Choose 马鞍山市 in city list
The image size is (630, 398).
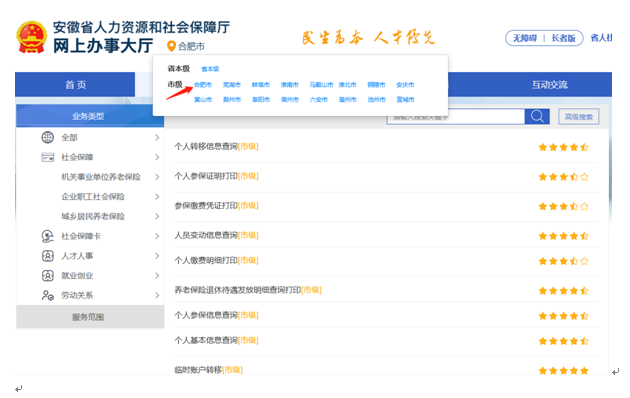[321, 85]
